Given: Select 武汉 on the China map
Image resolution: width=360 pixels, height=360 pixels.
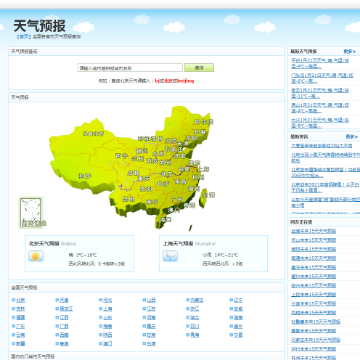Looking at the screenshot, I should point(166,173).
